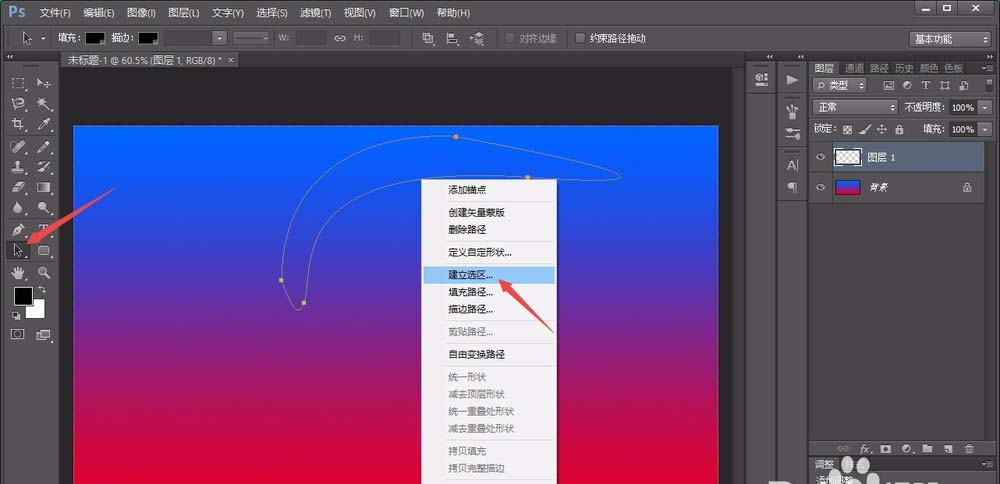Choose the Gradient tool

(44, 187)
